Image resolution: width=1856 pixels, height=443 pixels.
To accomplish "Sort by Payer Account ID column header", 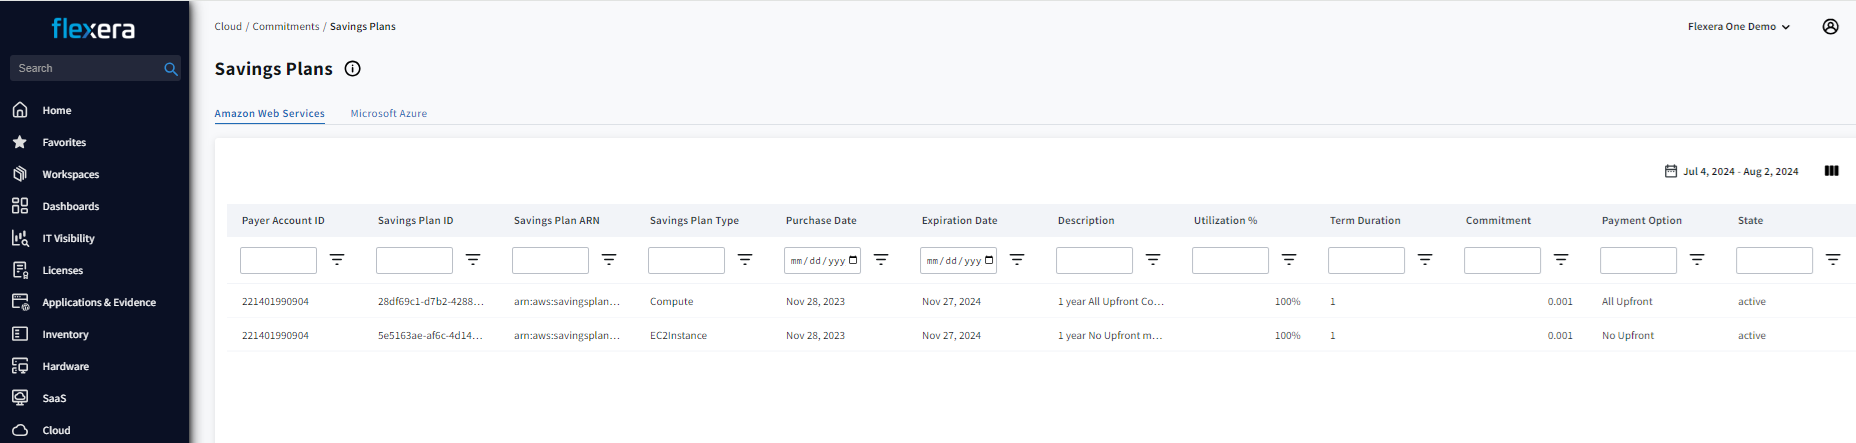I will click(x=283, y=221).
